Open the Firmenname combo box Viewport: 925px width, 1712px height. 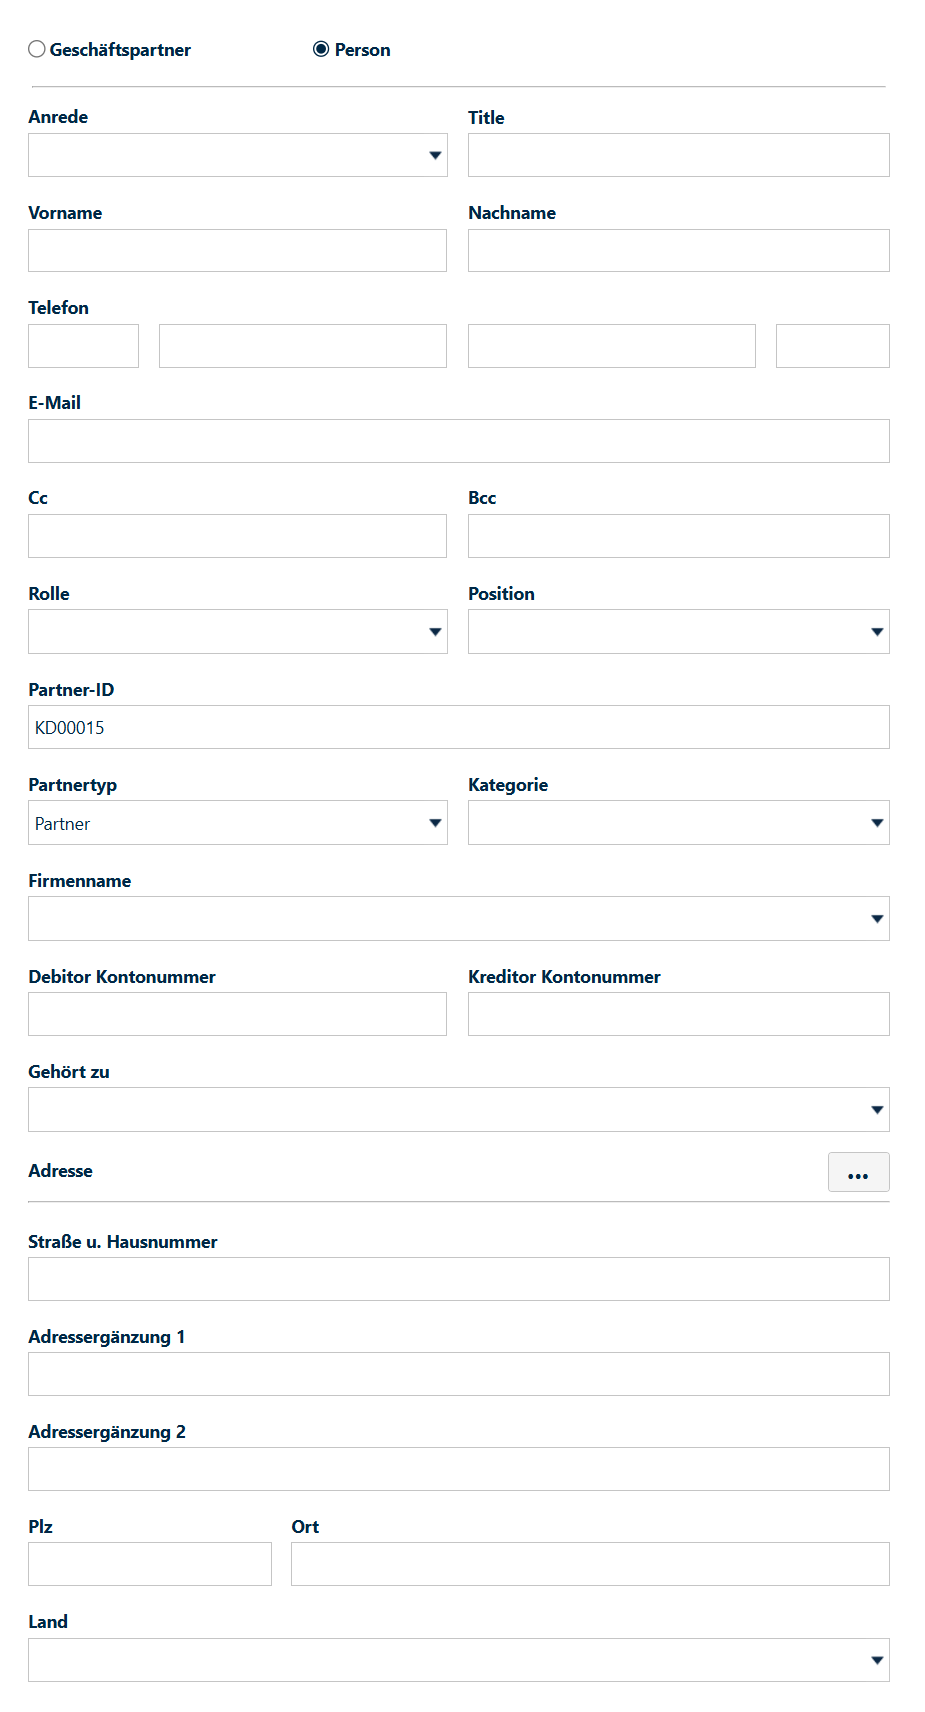coord(459,919)
